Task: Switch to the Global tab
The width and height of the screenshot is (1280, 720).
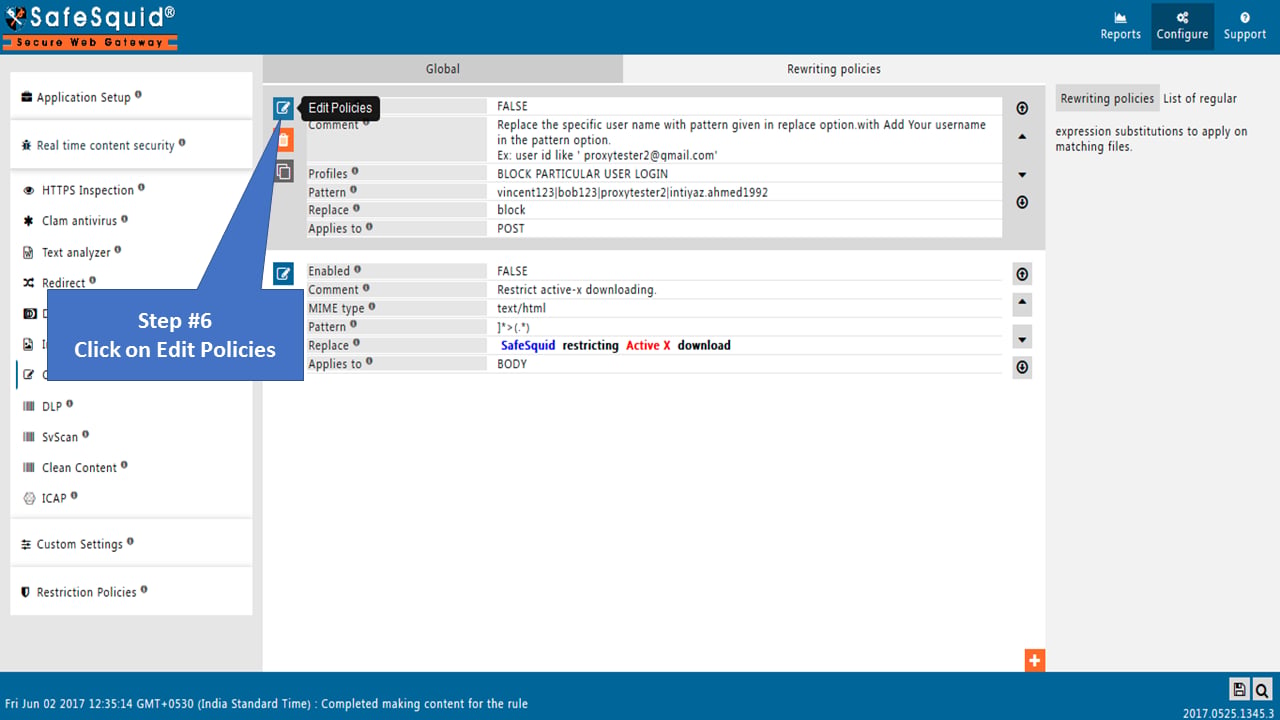Action: (443, 69)
